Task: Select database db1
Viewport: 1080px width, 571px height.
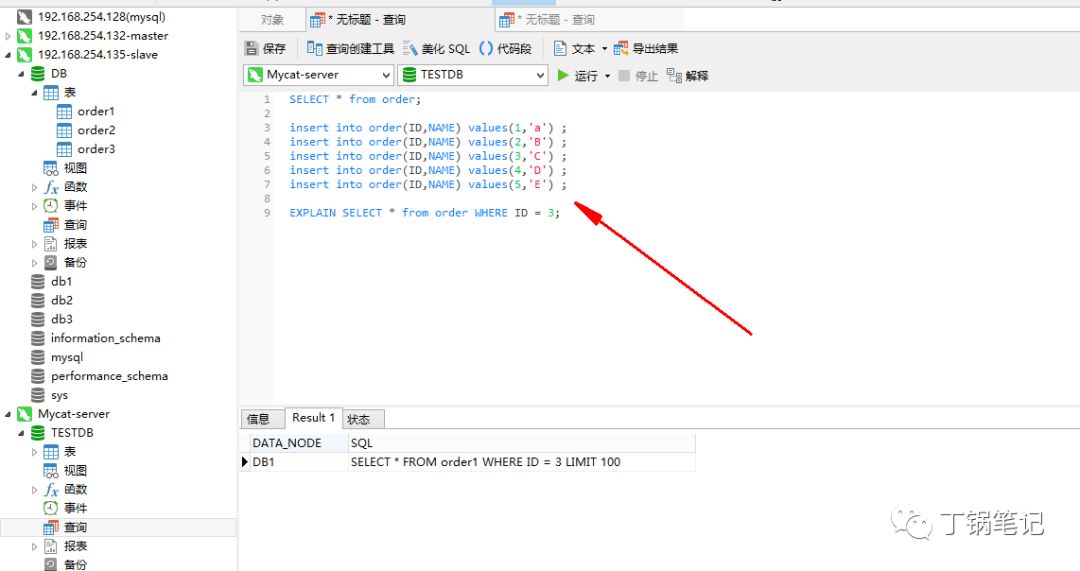Action: pos(61,281)
